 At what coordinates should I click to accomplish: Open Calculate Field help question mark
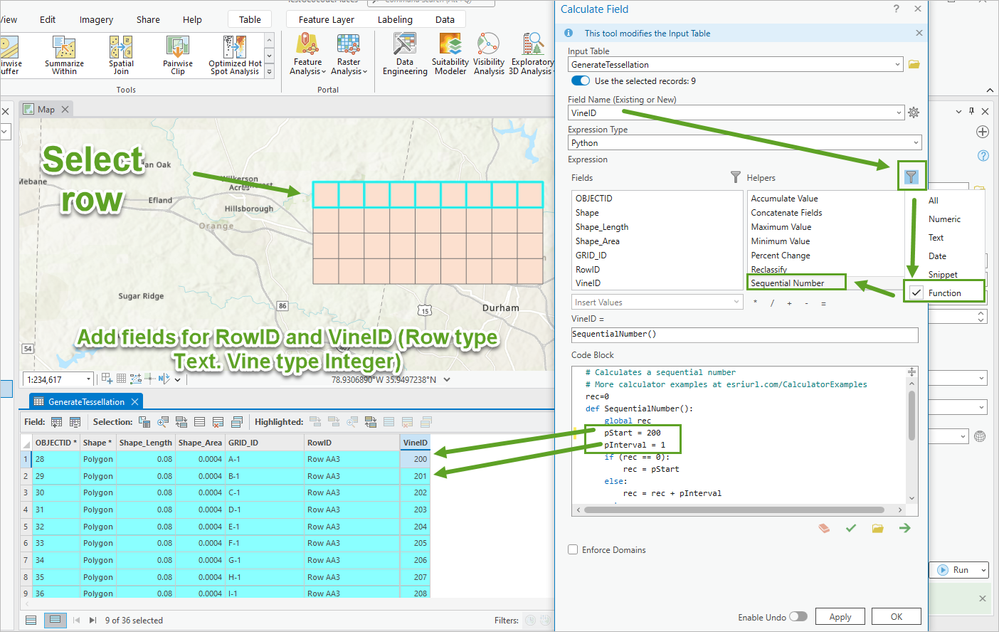(896, 9)
